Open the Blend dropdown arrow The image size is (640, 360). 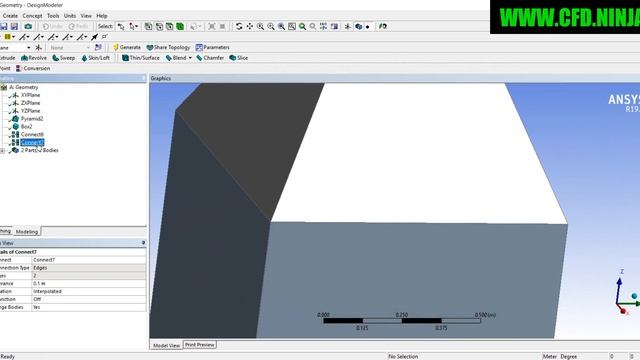190,58
